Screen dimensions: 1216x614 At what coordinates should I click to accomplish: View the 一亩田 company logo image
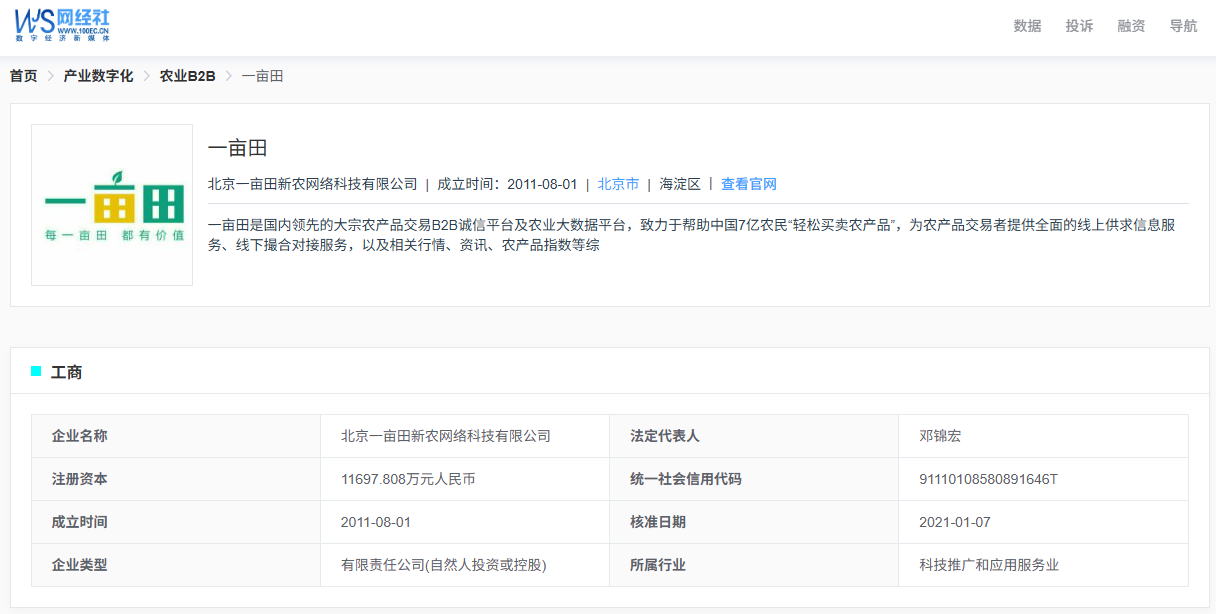112,205
